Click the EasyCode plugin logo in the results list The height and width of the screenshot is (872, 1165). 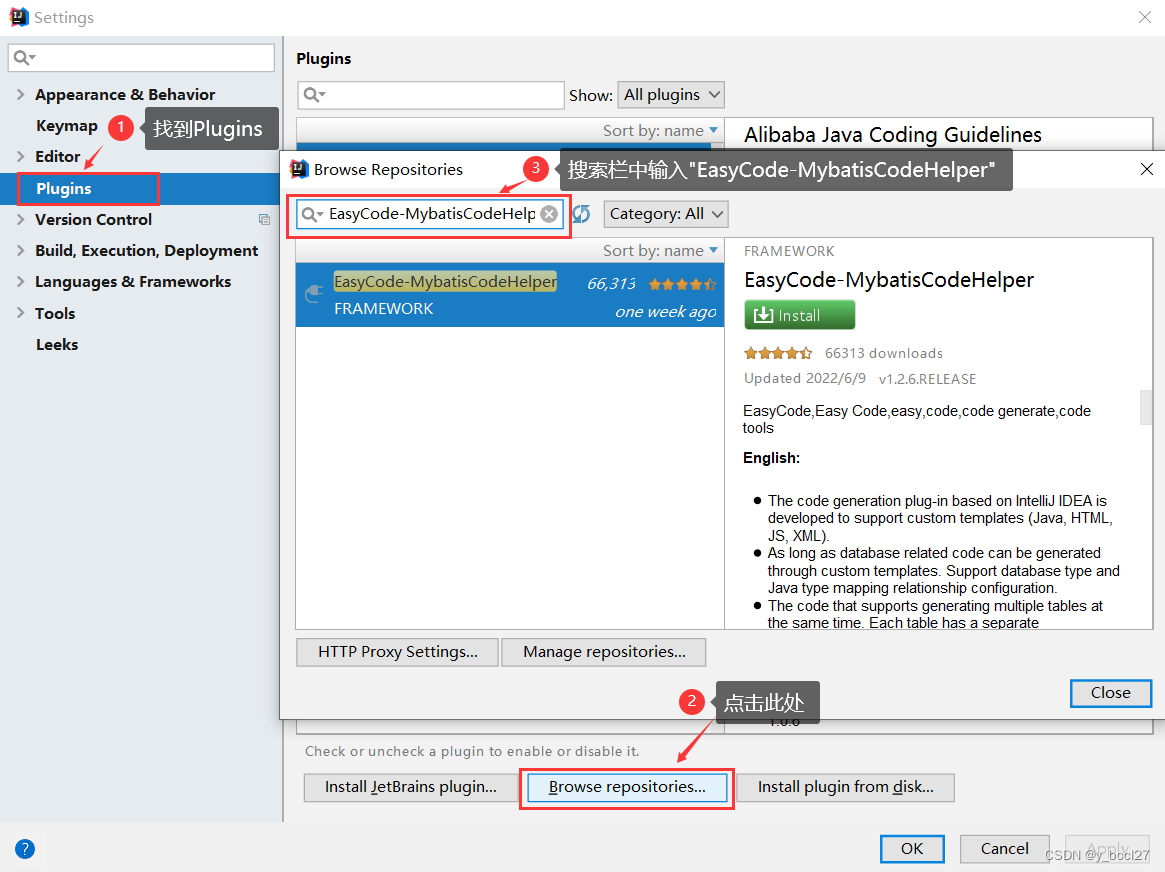tap(313, 294)
